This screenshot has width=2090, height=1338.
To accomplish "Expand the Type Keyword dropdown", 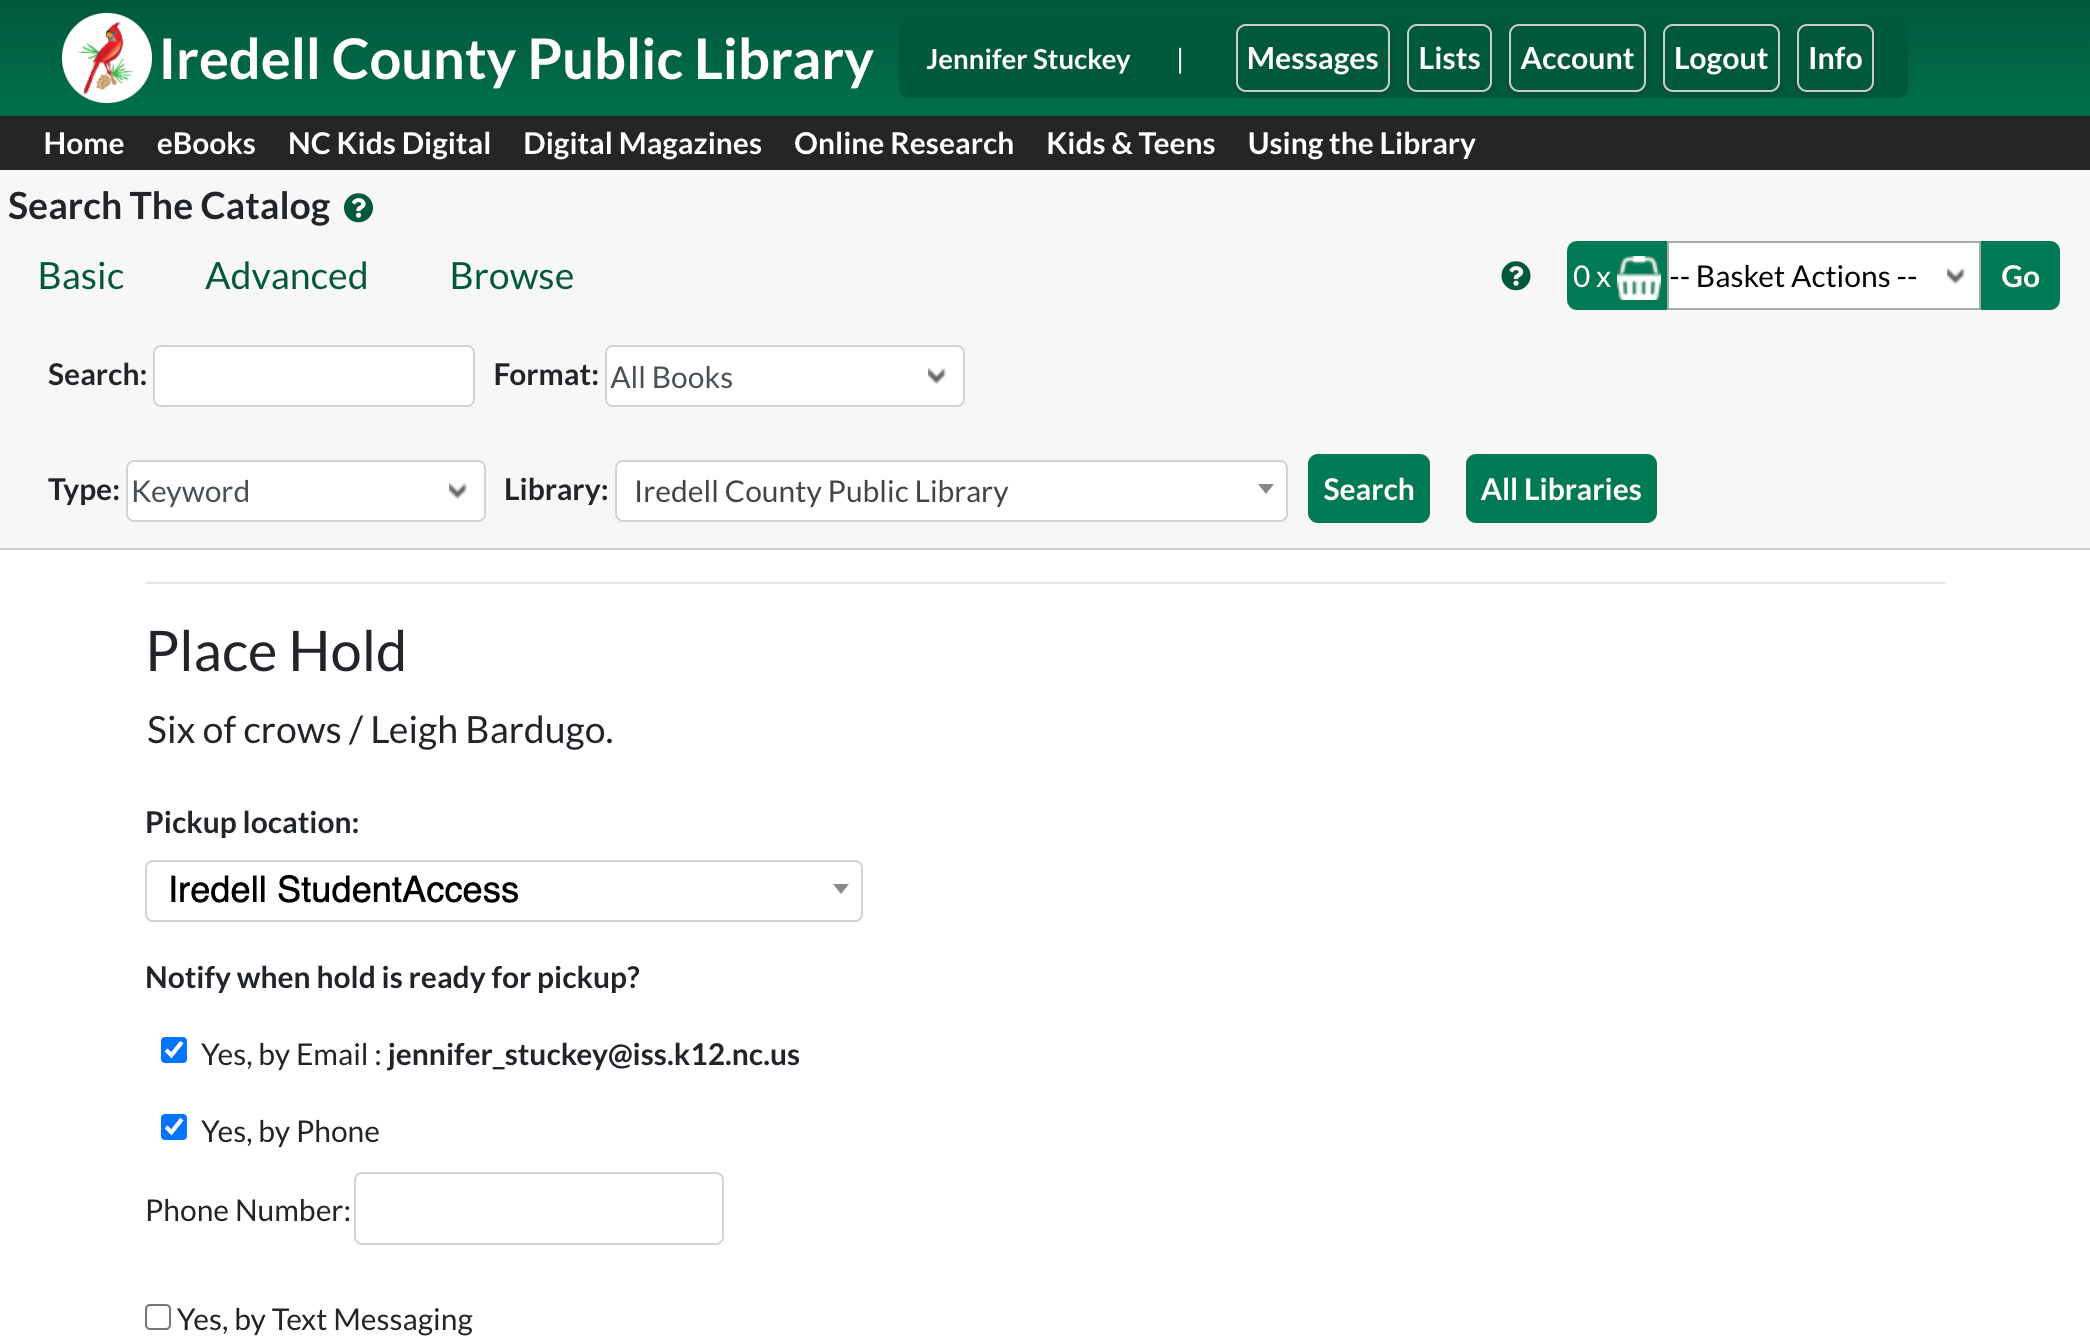I will [x=306, y=491].
